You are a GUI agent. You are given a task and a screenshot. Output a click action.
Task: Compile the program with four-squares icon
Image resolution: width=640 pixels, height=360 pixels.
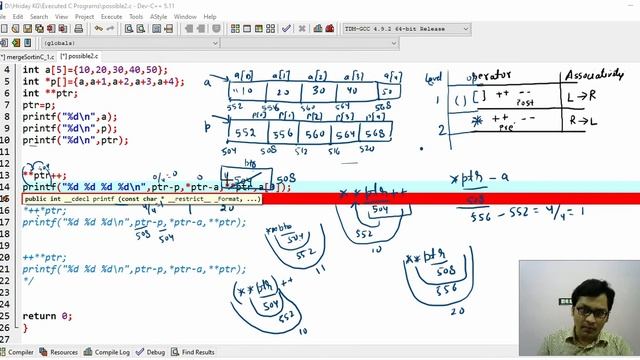pos(235,29)
